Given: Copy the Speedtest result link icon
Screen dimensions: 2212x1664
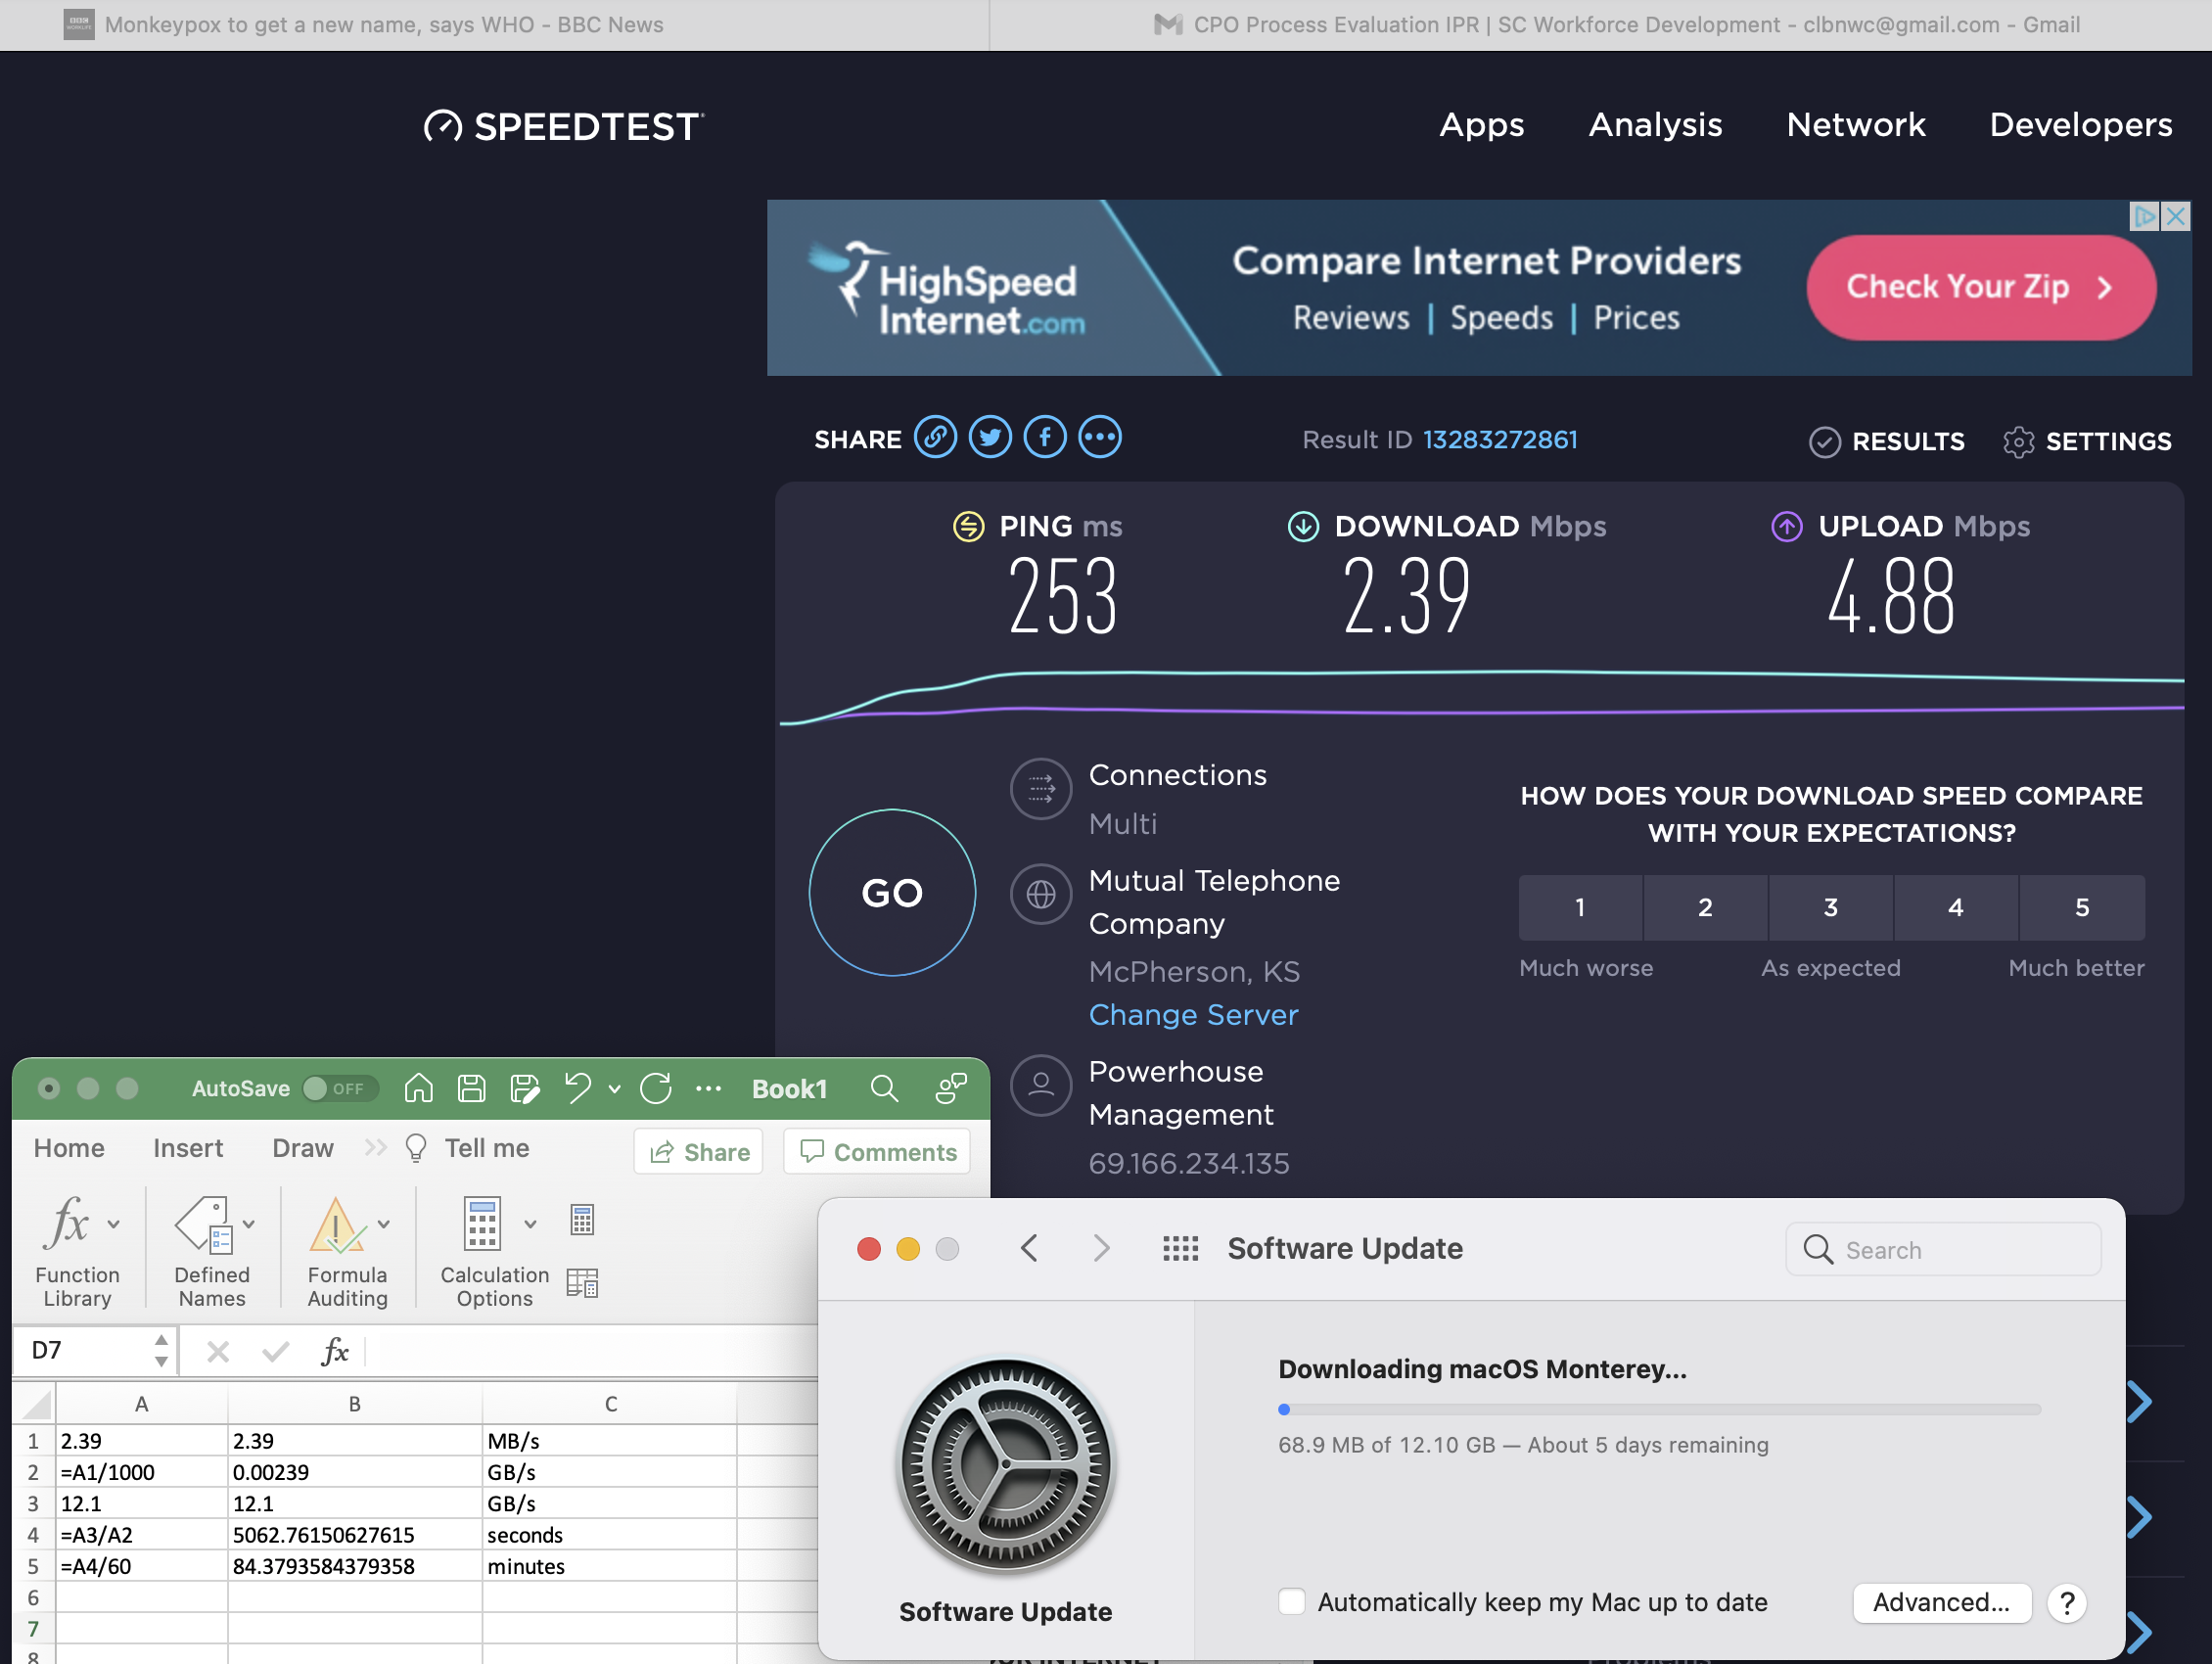Looking at the screenshot, I should tap(934, 438).
